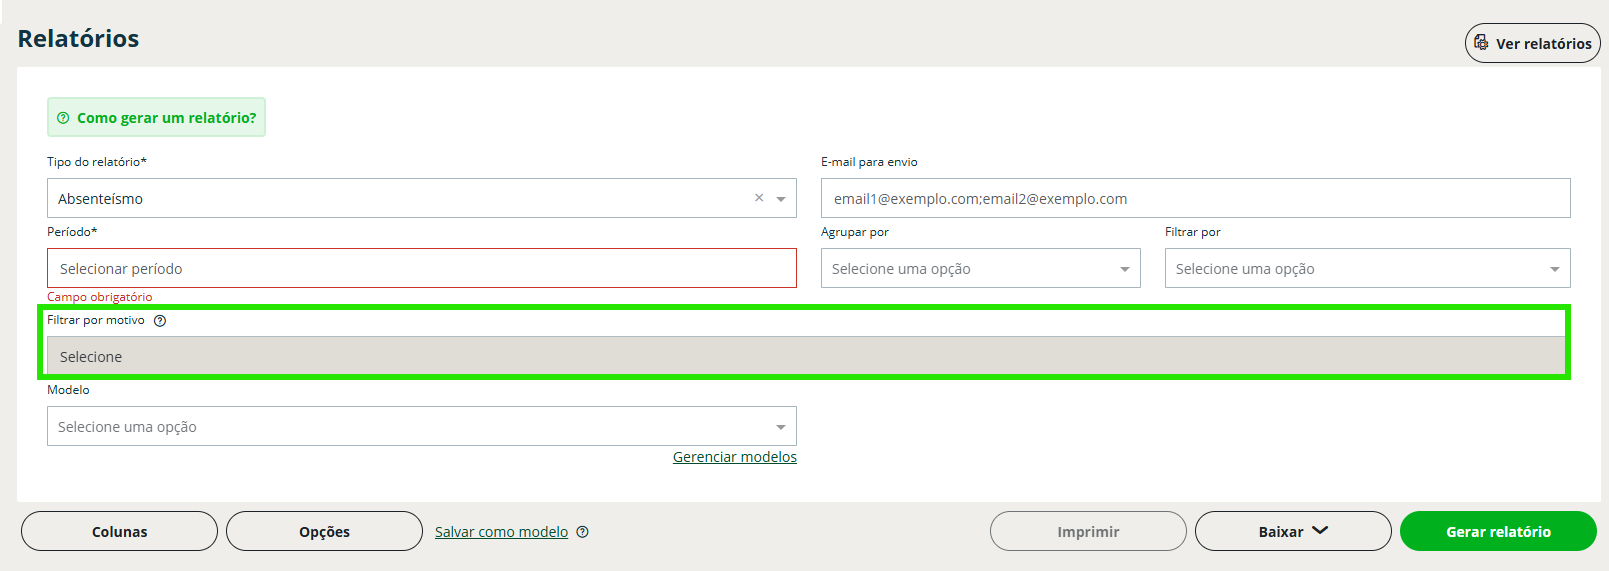This screenshot has width=1609, height=571.
Task: Click the Salvar como modelo link
Action: click(501, 532)
